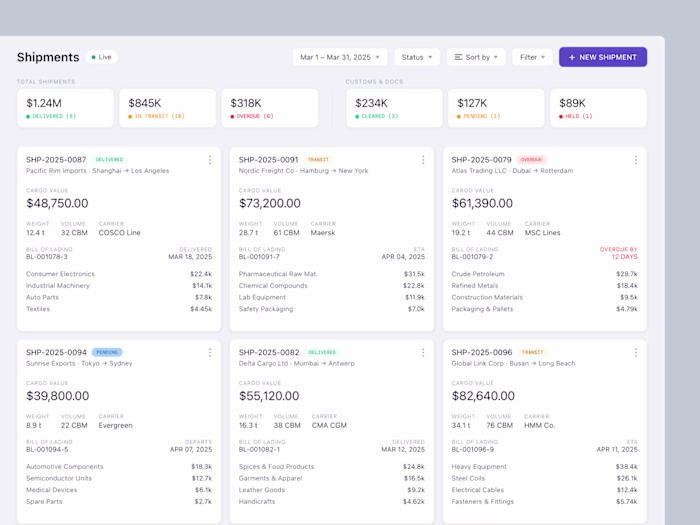Select the $89K Held summary card
The image size is (700, 525).
click(598, 108)
